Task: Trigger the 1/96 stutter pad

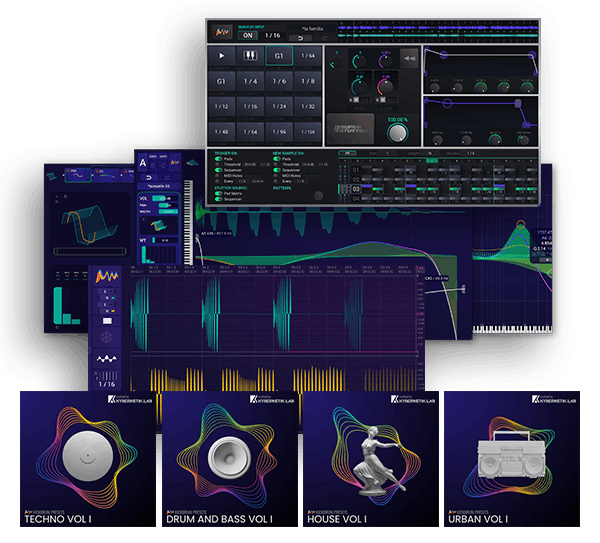Action: 279,132
